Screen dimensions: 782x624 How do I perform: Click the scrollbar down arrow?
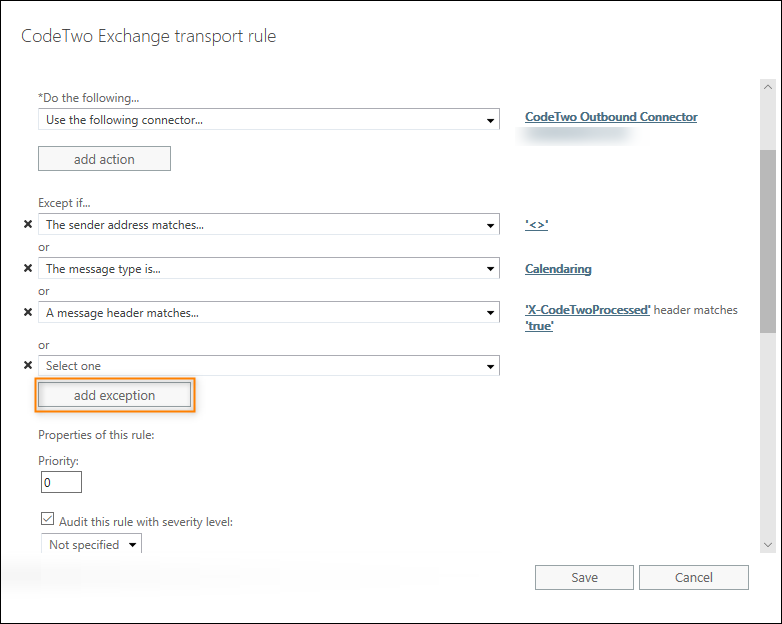coord(768,545)
